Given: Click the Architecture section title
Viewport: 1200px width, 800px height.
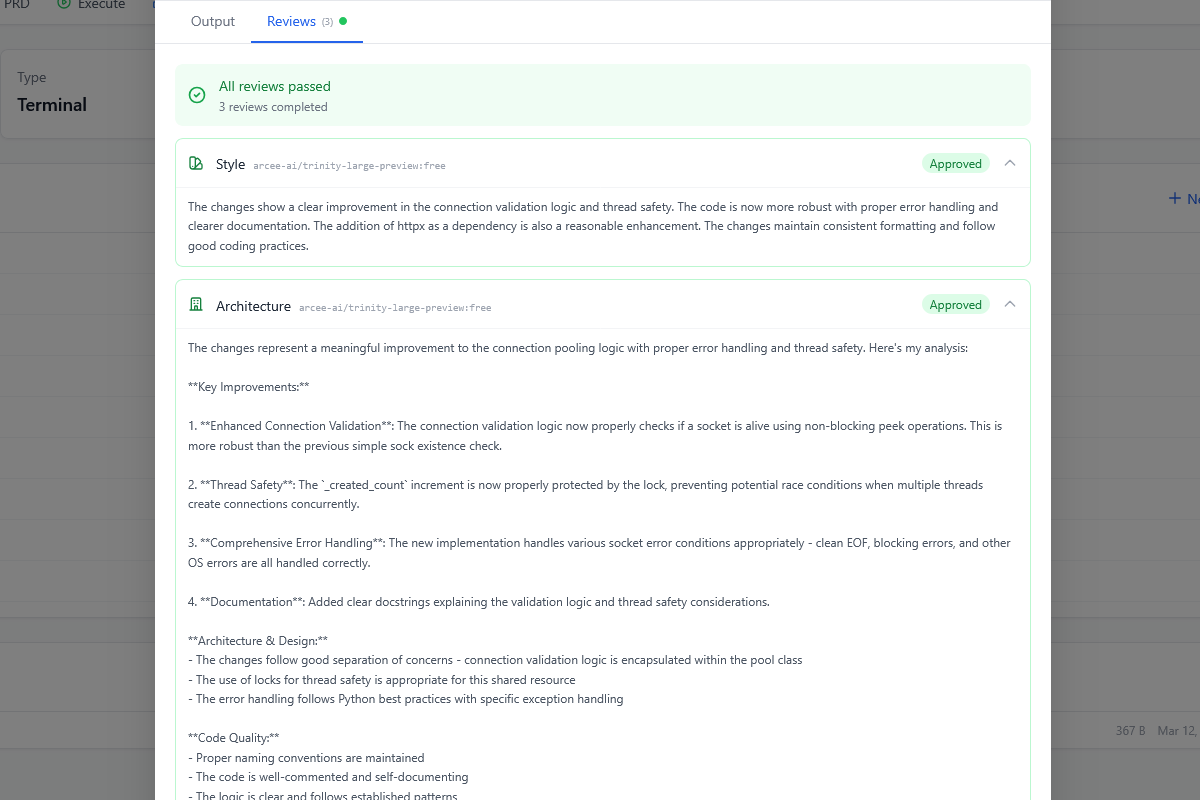Looking at the screenshot, I should pyautogui.click(x=253, y=306).
